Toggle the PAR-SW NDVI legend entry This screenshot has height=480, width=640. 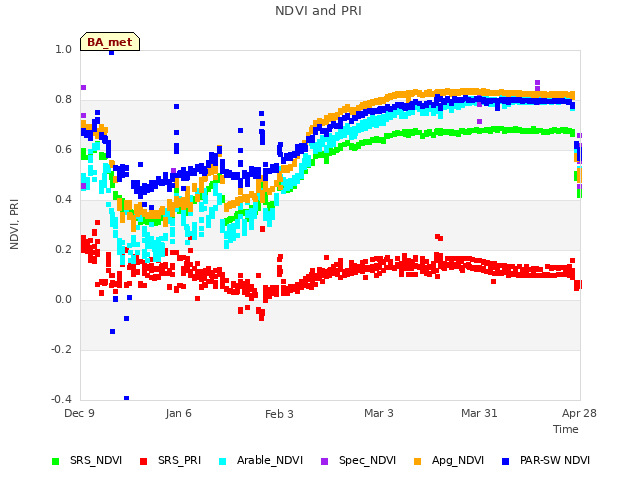(x=546, y=460)
